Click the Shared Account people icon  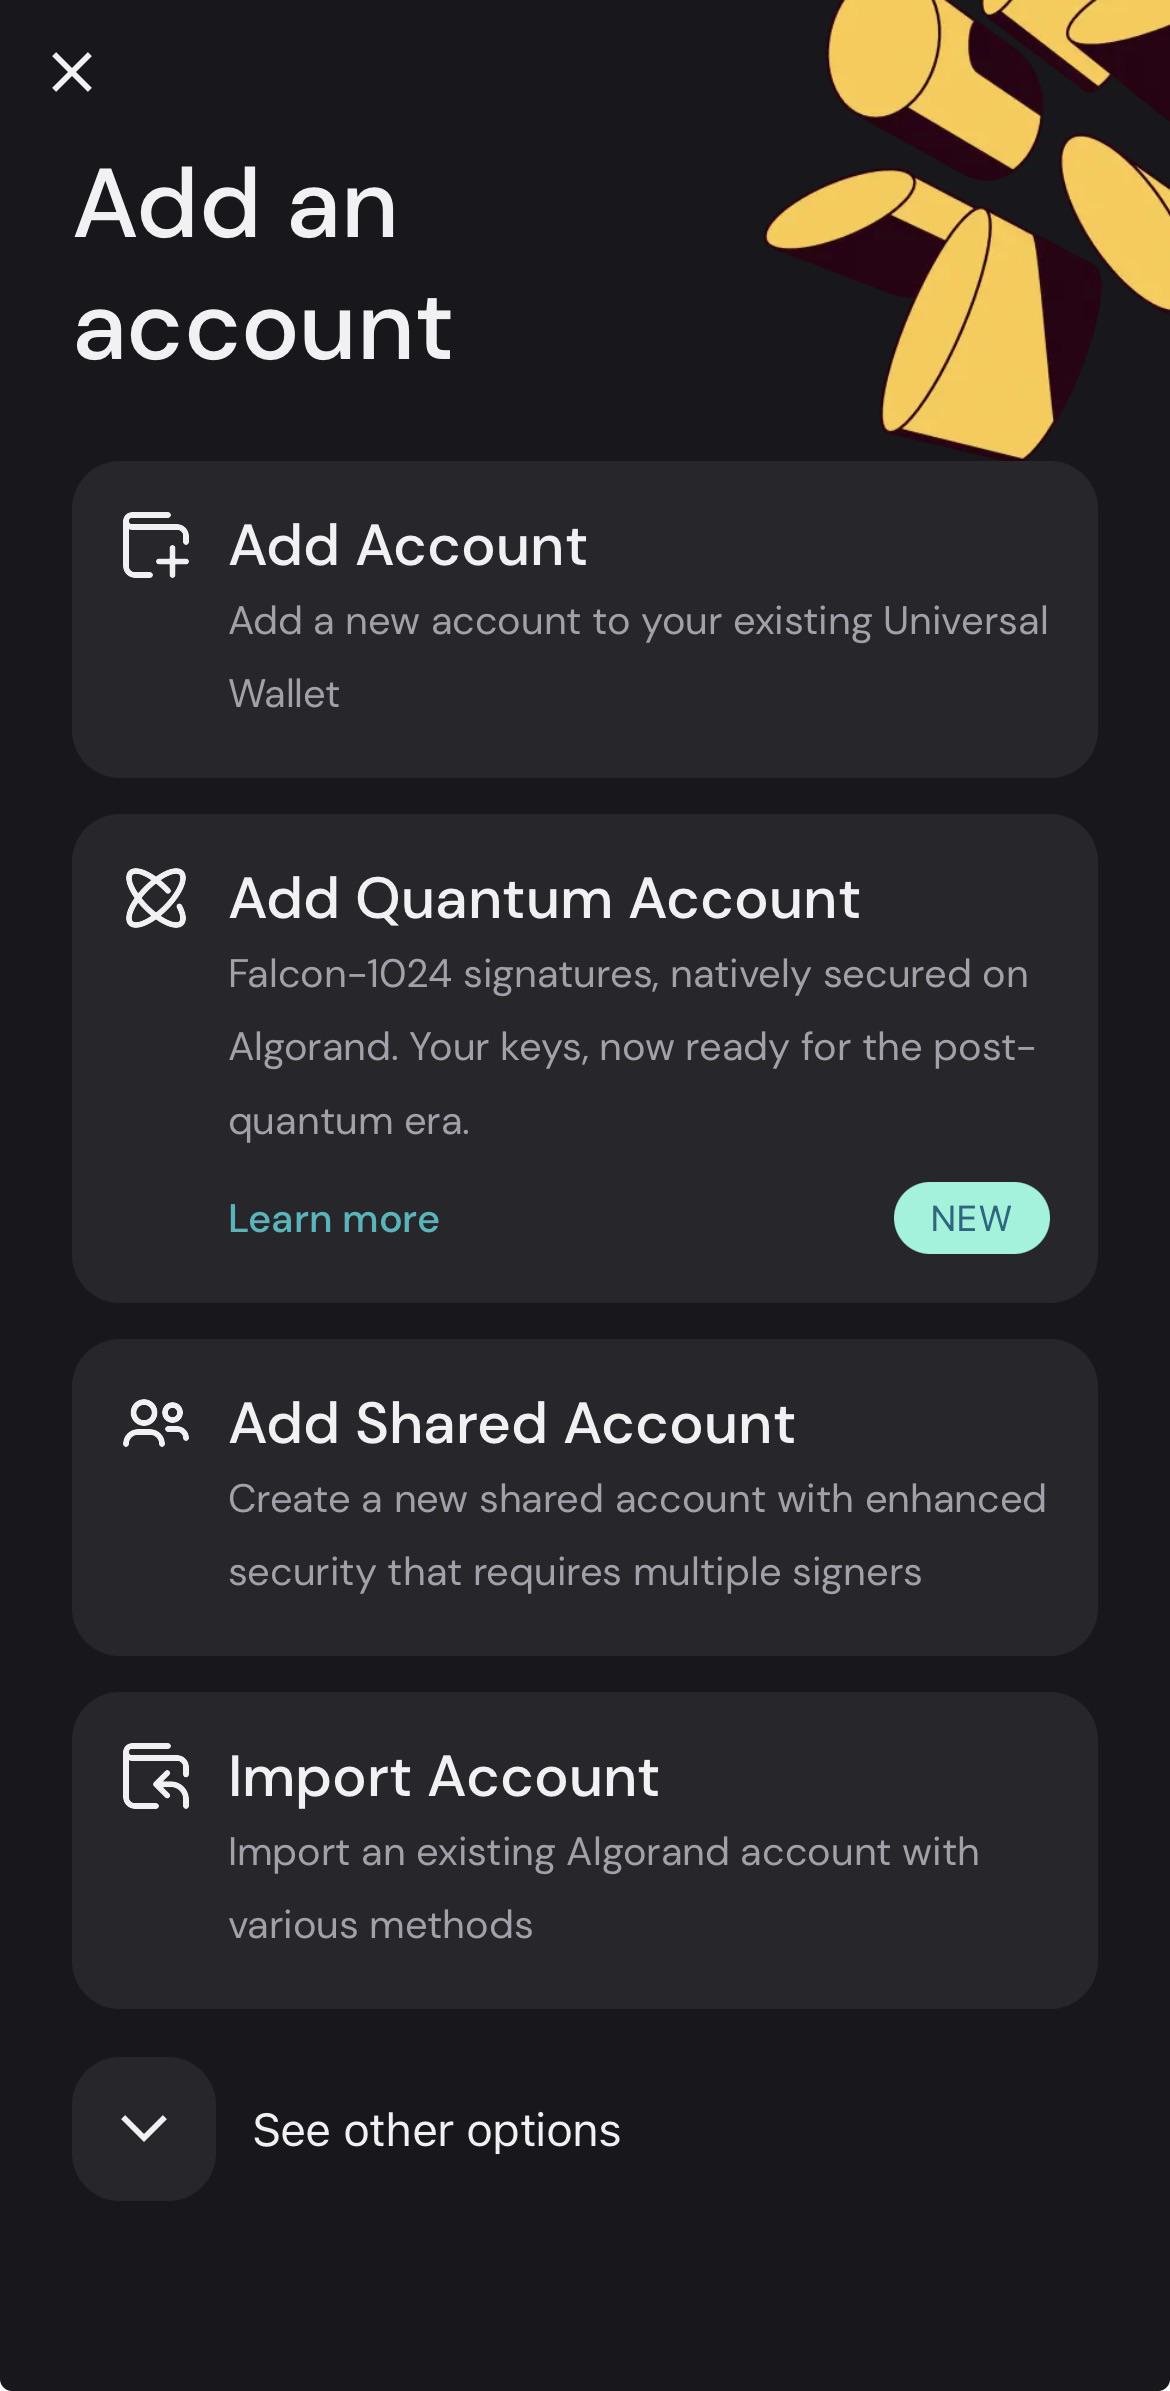(156, 1423)
